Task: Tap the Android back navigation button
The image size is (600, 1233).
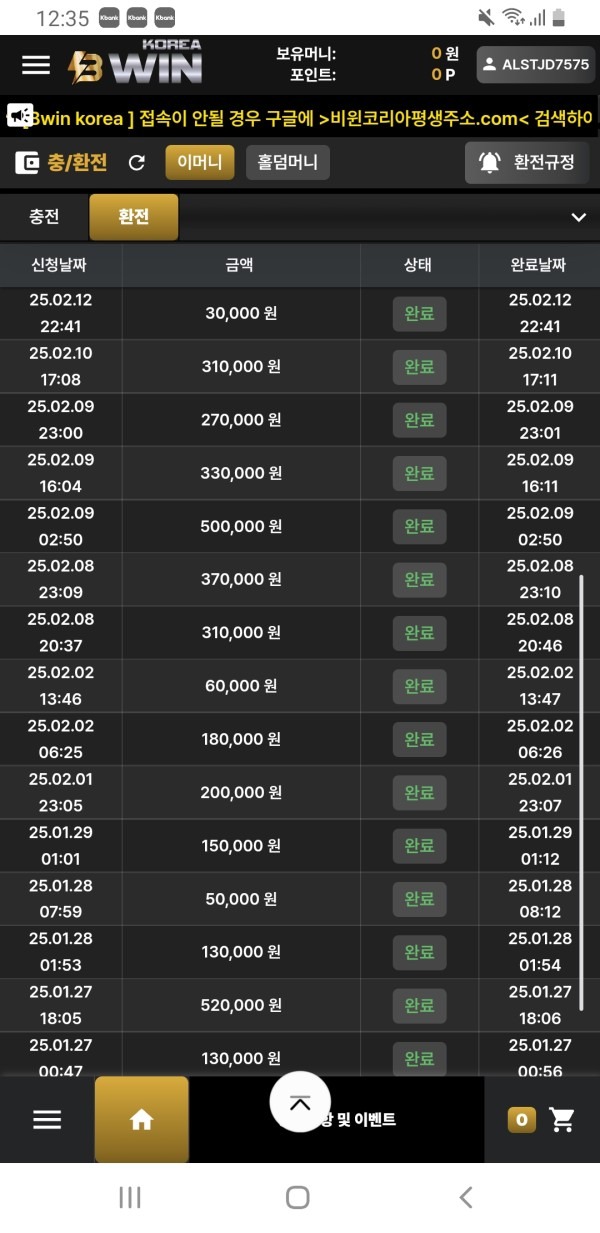Action: [465, 1197]
